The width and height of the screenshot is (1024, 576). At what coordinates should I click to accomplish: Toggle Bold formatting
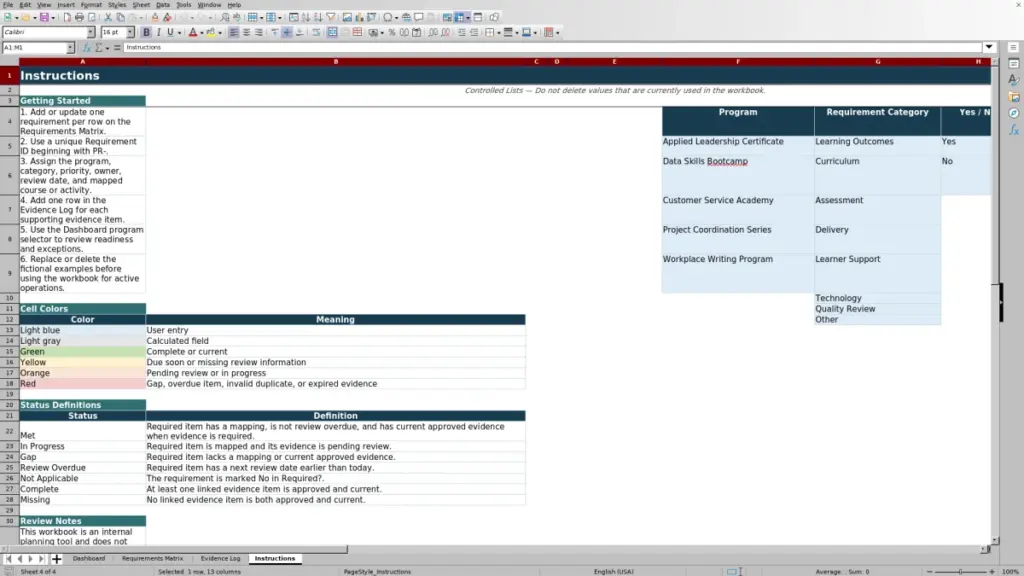point(146,32)
